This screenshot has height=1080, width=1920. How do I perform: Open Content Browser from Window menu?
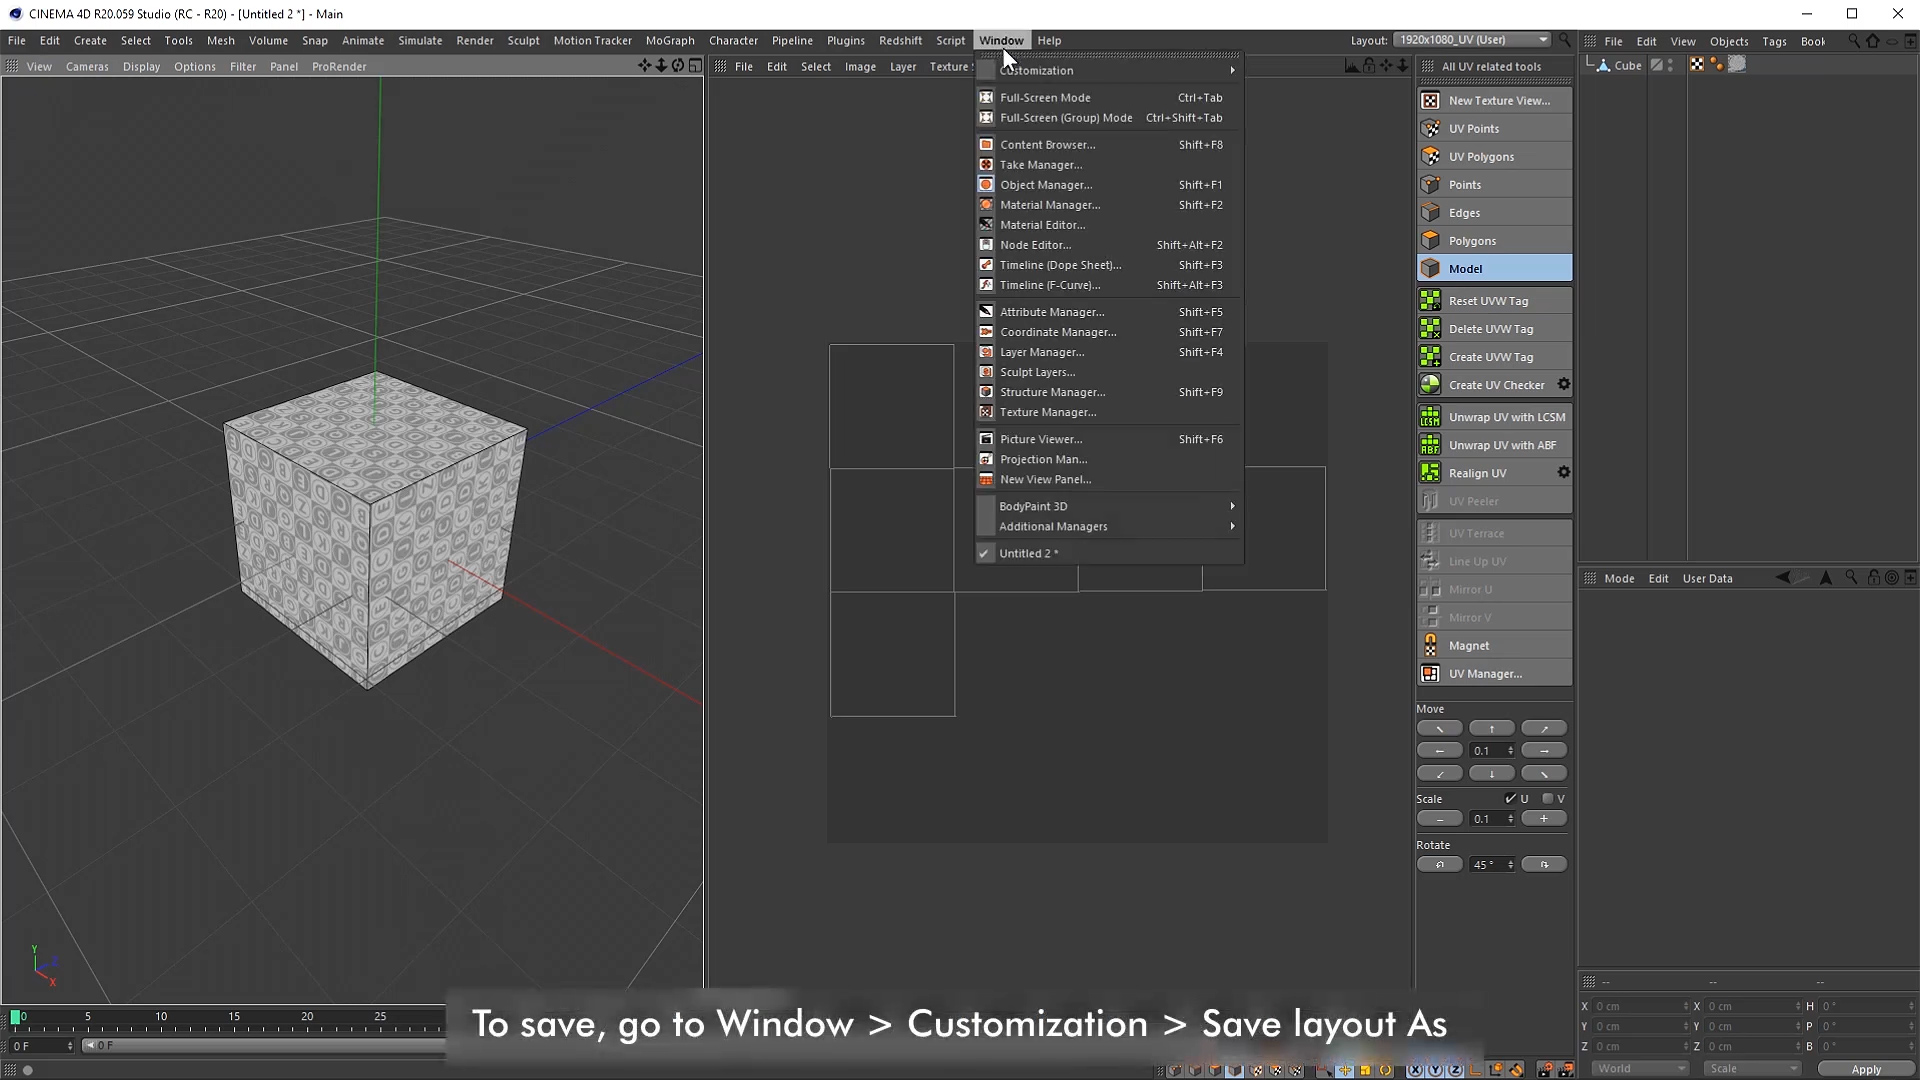coord(1109,145)
